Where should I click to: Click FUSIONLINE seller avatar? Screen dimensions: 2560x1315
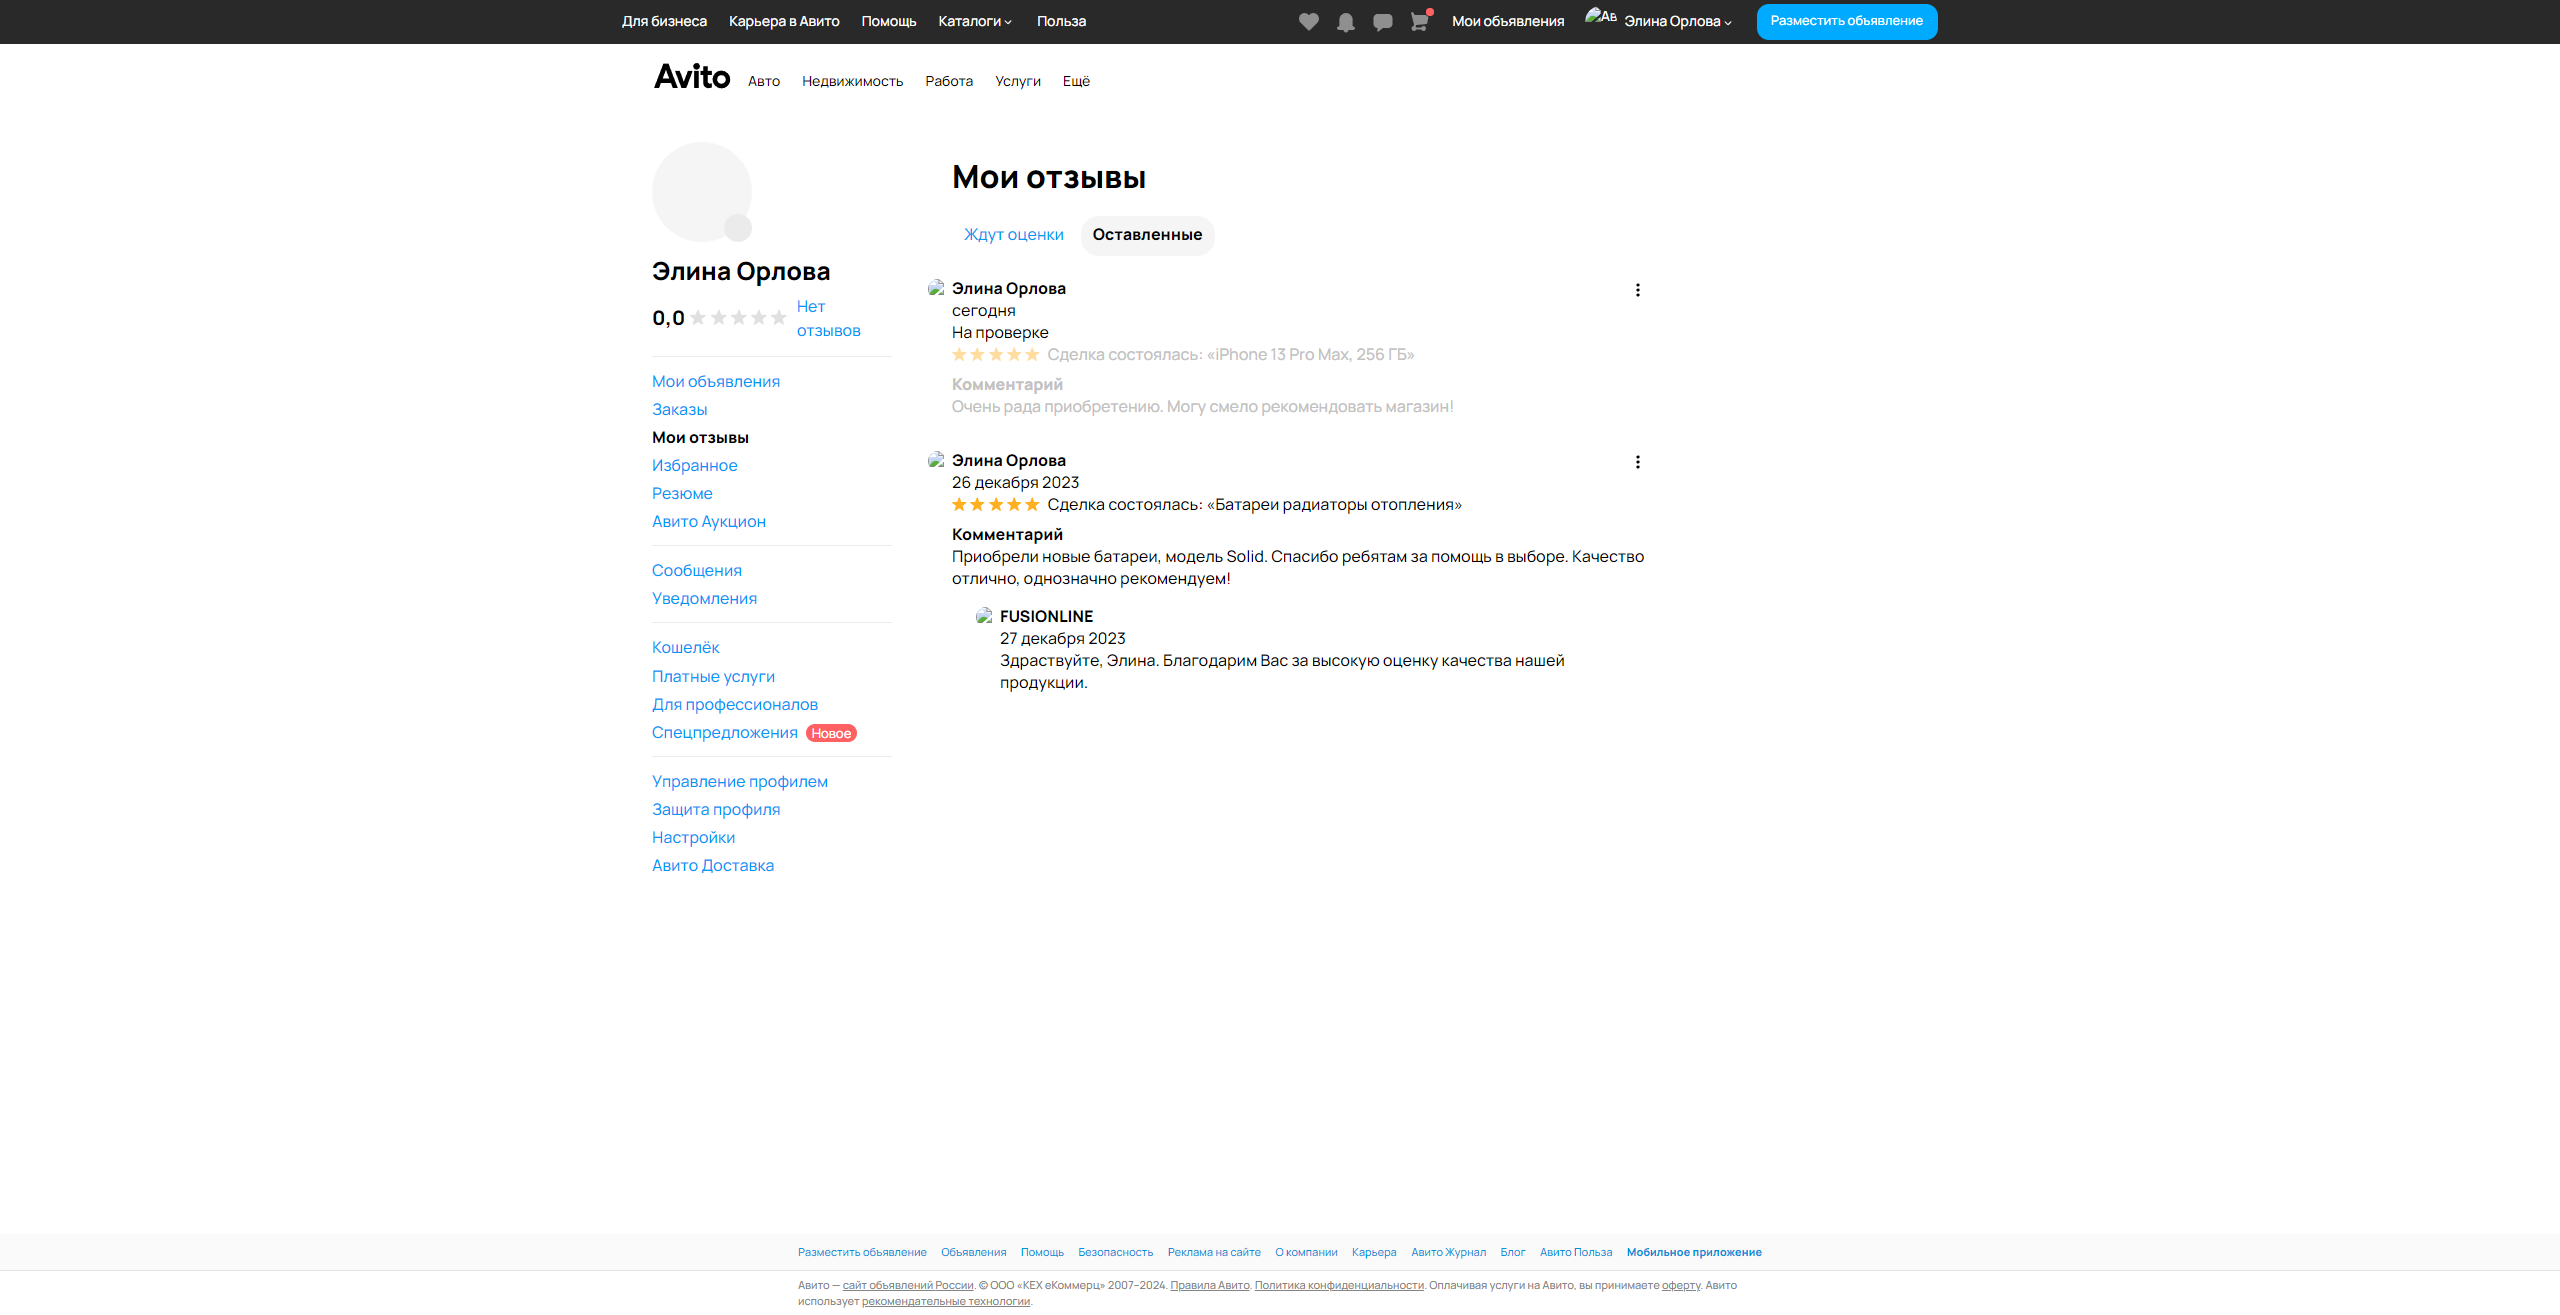(x=984, y=616)
